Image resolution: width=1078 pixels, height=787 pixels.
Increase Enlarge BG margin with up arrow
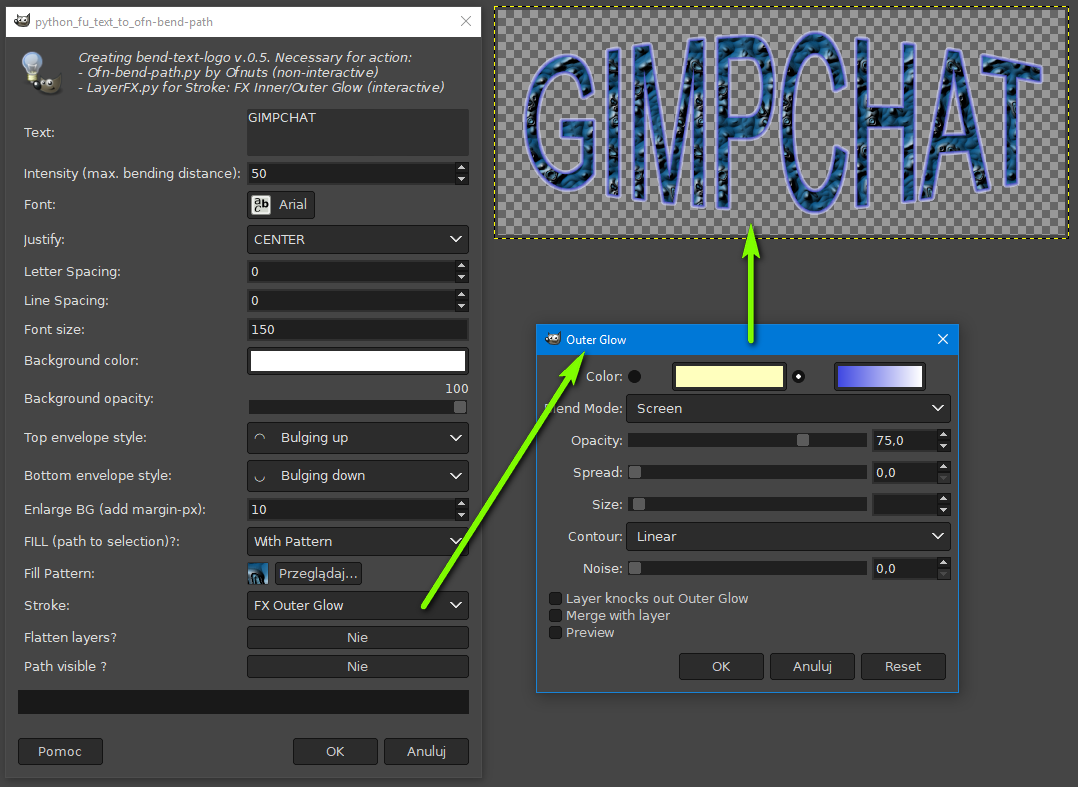[461, 504]
